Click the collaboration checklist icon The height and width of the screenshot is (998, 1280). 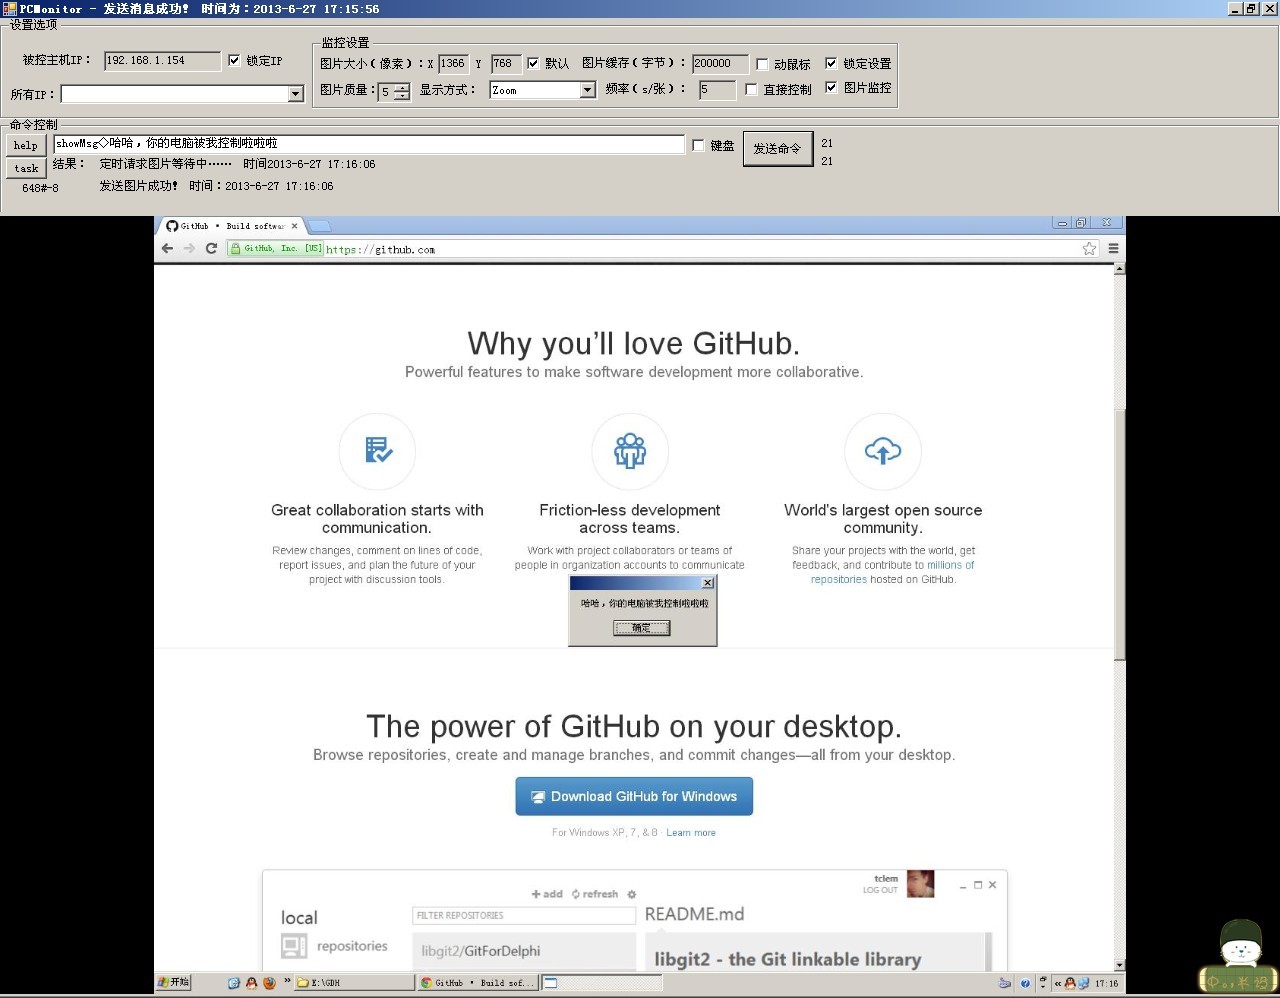click(377, 451)
